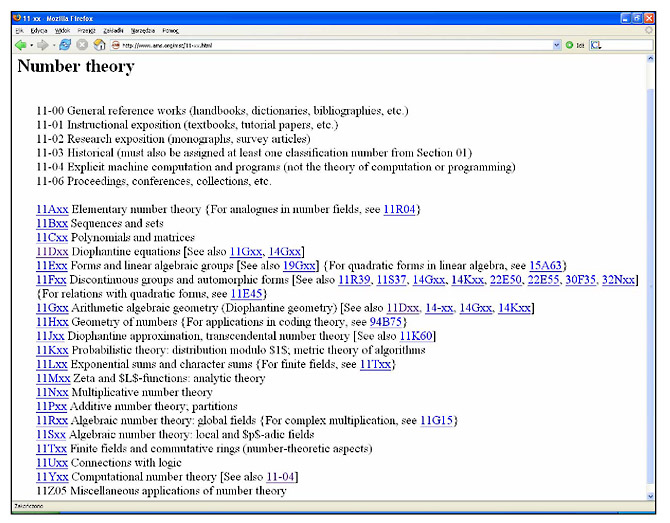
Task: Open the Narzędzia menu
Action: coord(143,31)
